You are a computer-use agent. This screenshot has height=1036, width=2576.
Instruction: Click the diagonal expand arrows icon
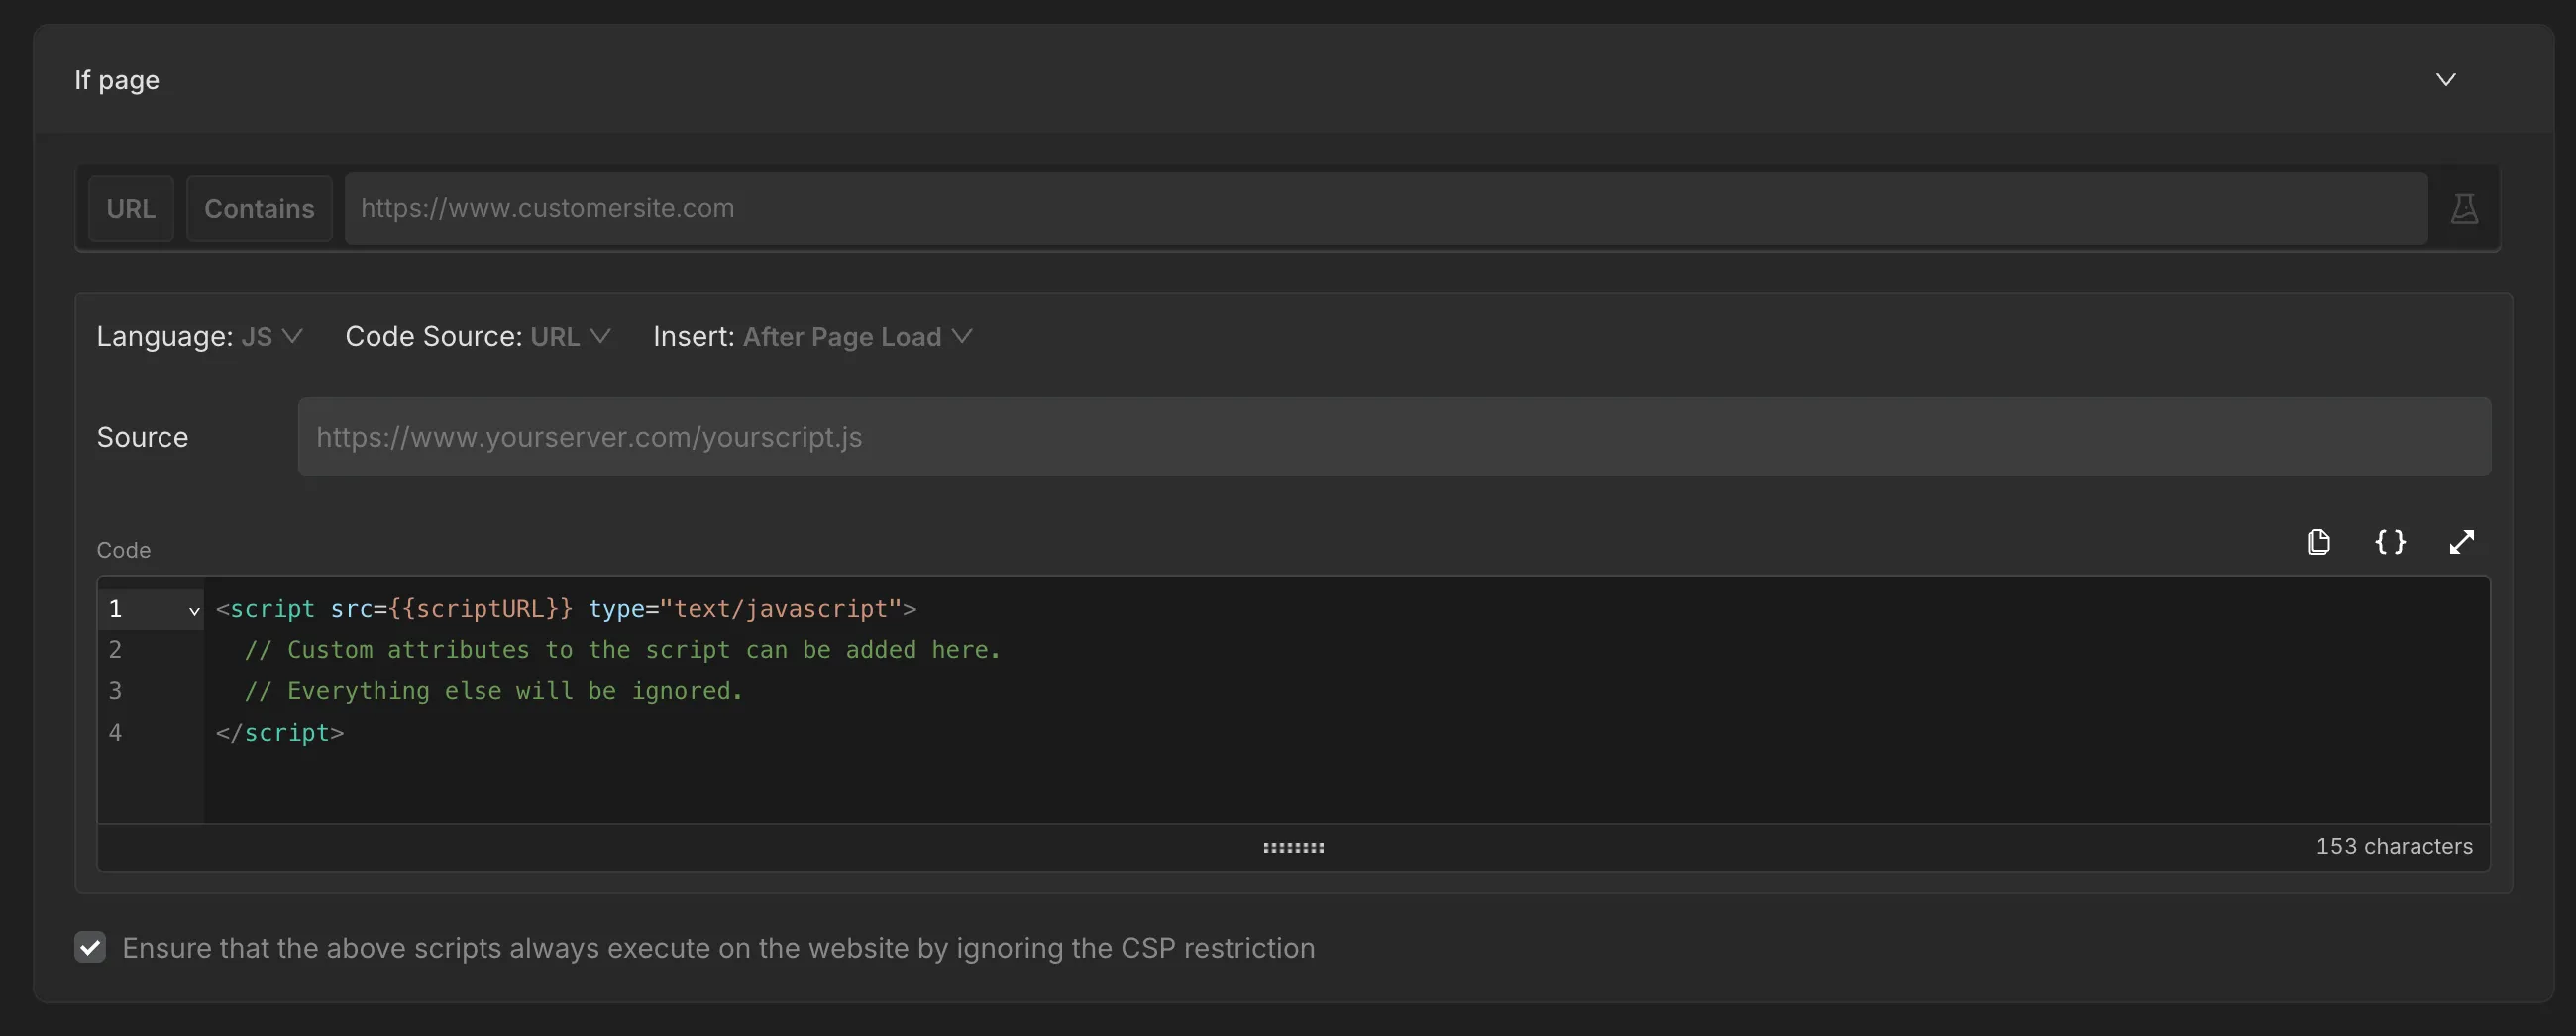[x=2462, y=541]
